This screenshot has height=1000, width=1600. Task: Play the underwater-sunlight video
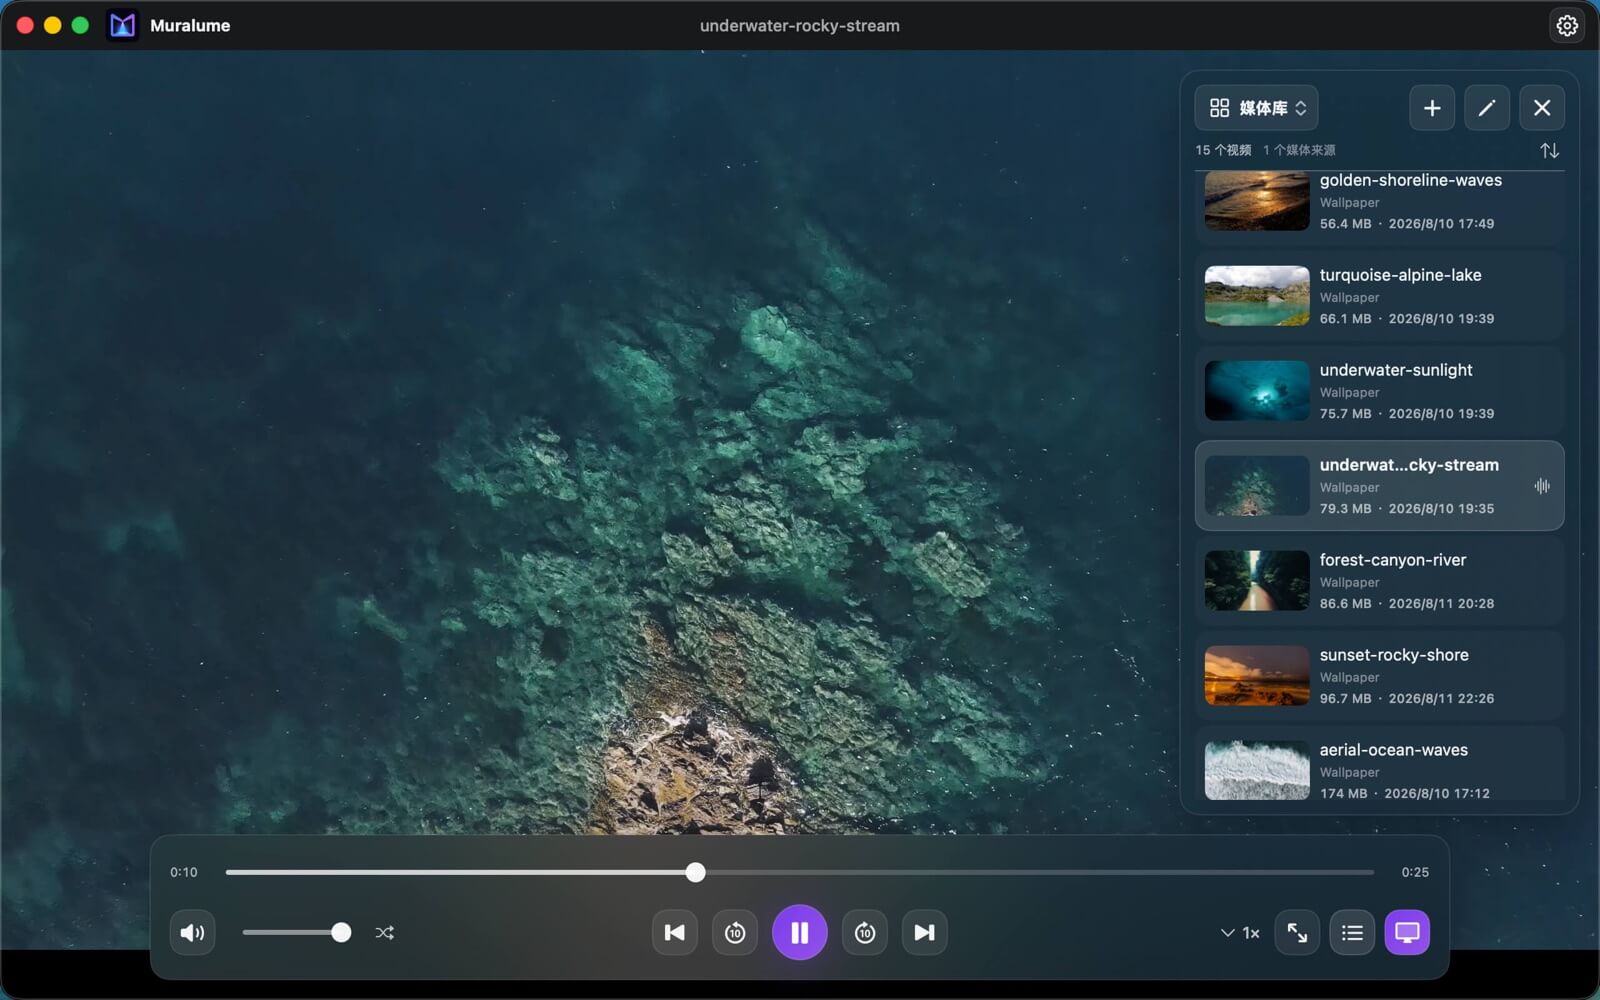click(1380, 391)
